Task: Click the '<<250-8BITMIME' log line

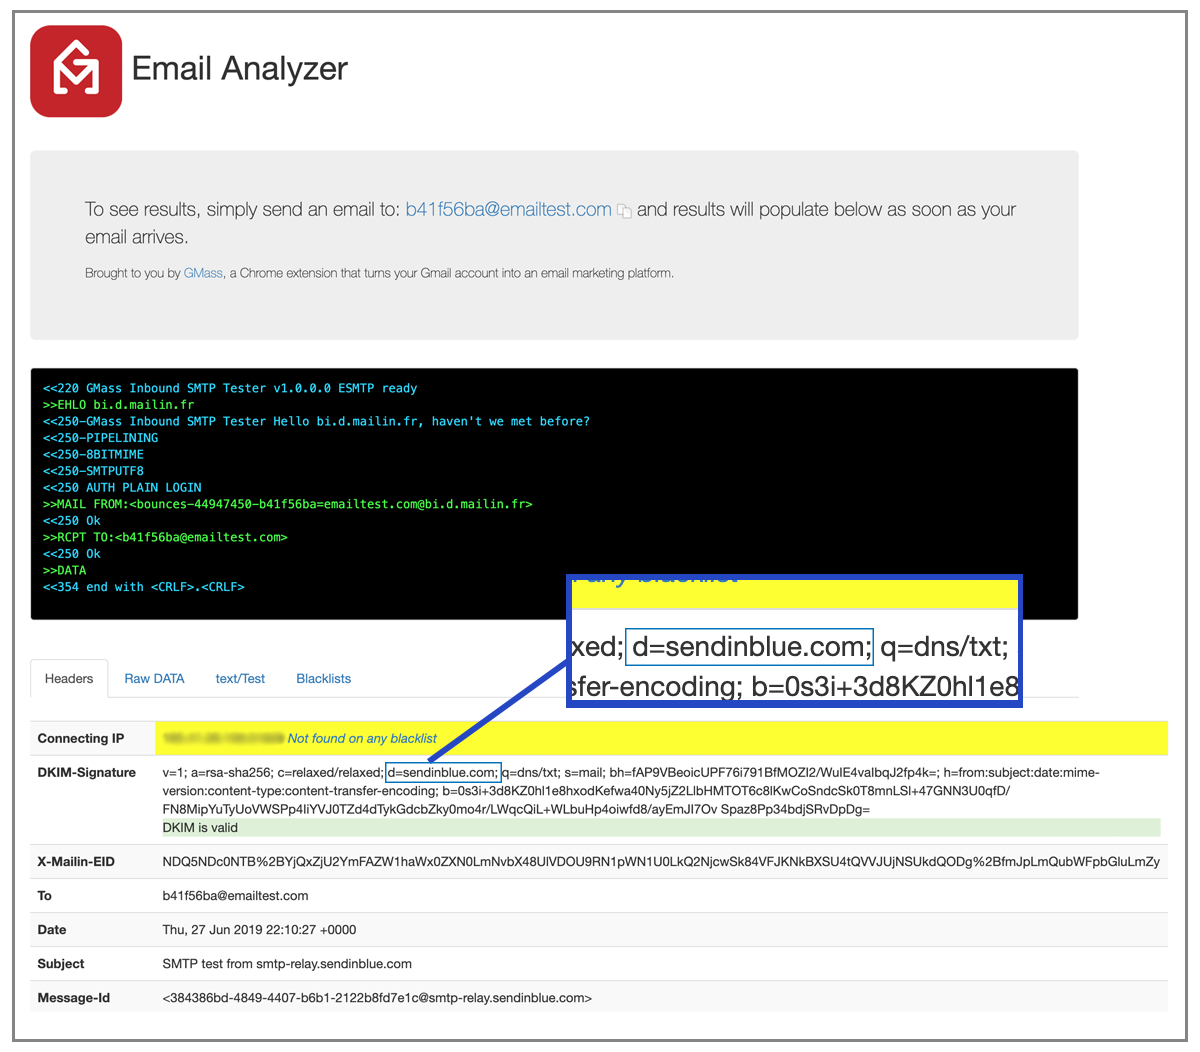Action: pos(93,454)
